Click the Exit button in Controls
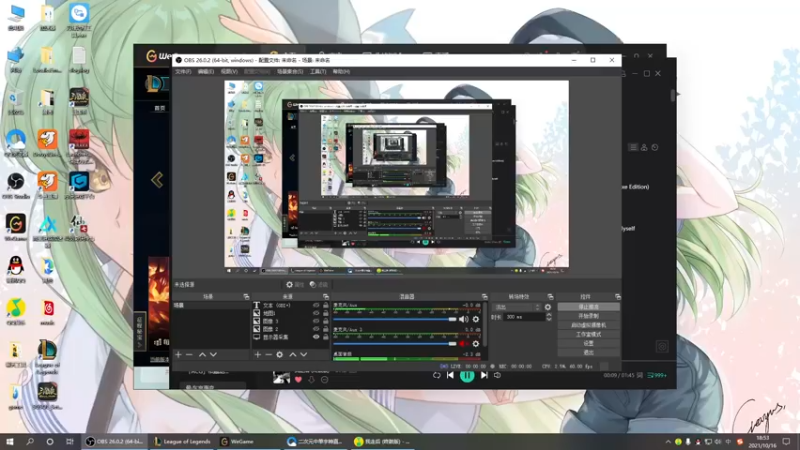800x450 pixels. click(588, 353)
